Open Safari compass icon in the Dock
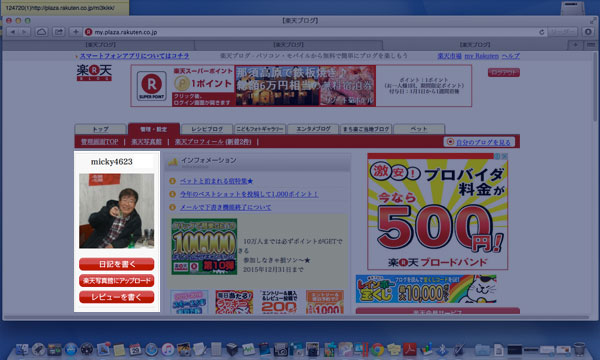Screen dimensions: 600x360 pos(151,349)
